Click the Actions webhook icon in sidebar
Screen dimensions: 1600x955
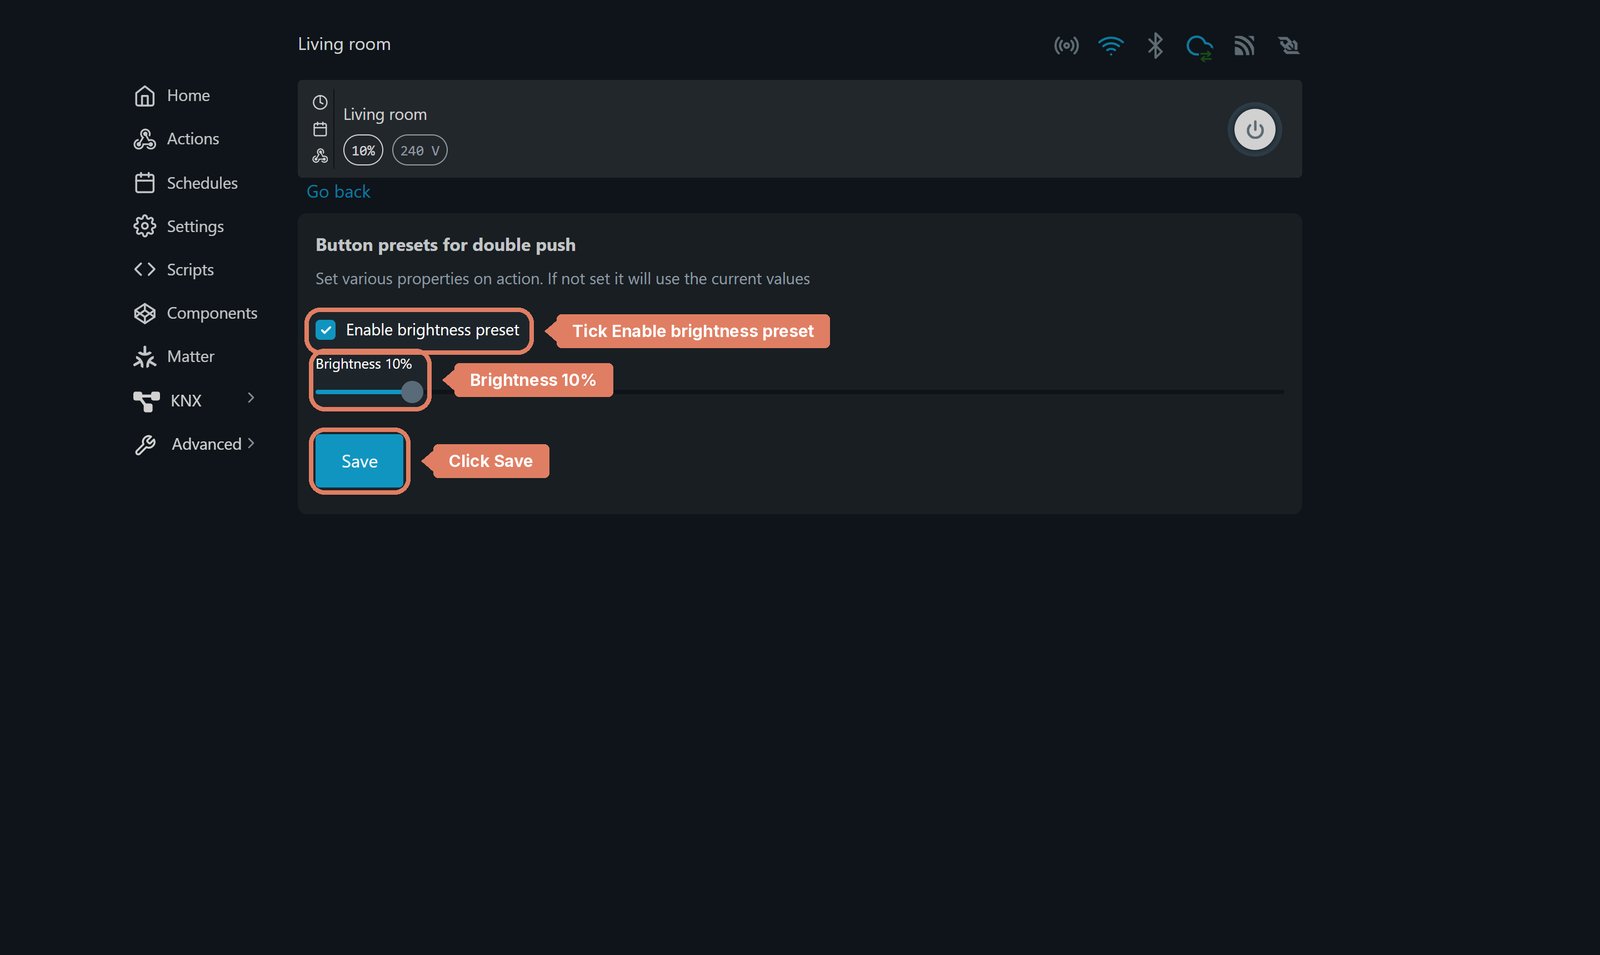pyautogui.click(x=145, y=139)
